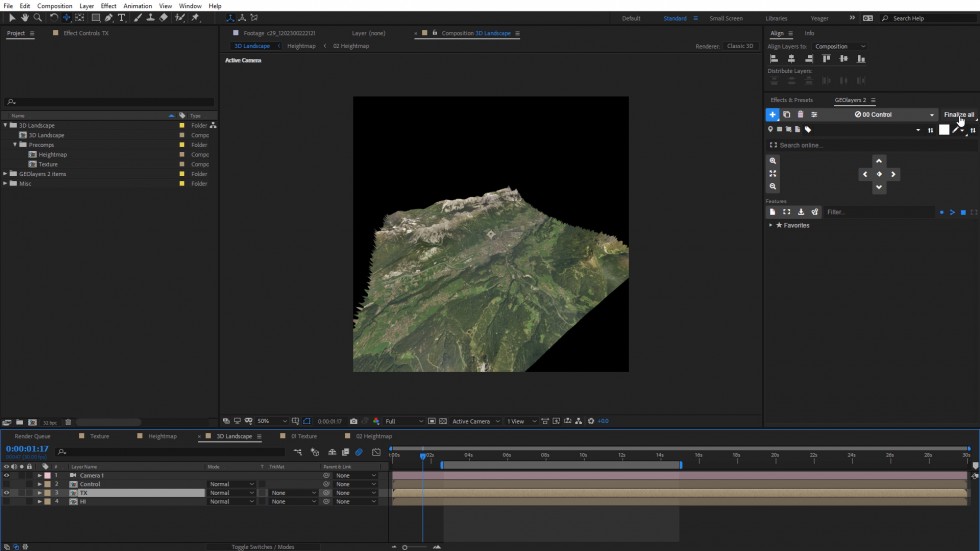The image size is (980, 551).
Task: Click the Finalize all button
Action: pos(959,115)
